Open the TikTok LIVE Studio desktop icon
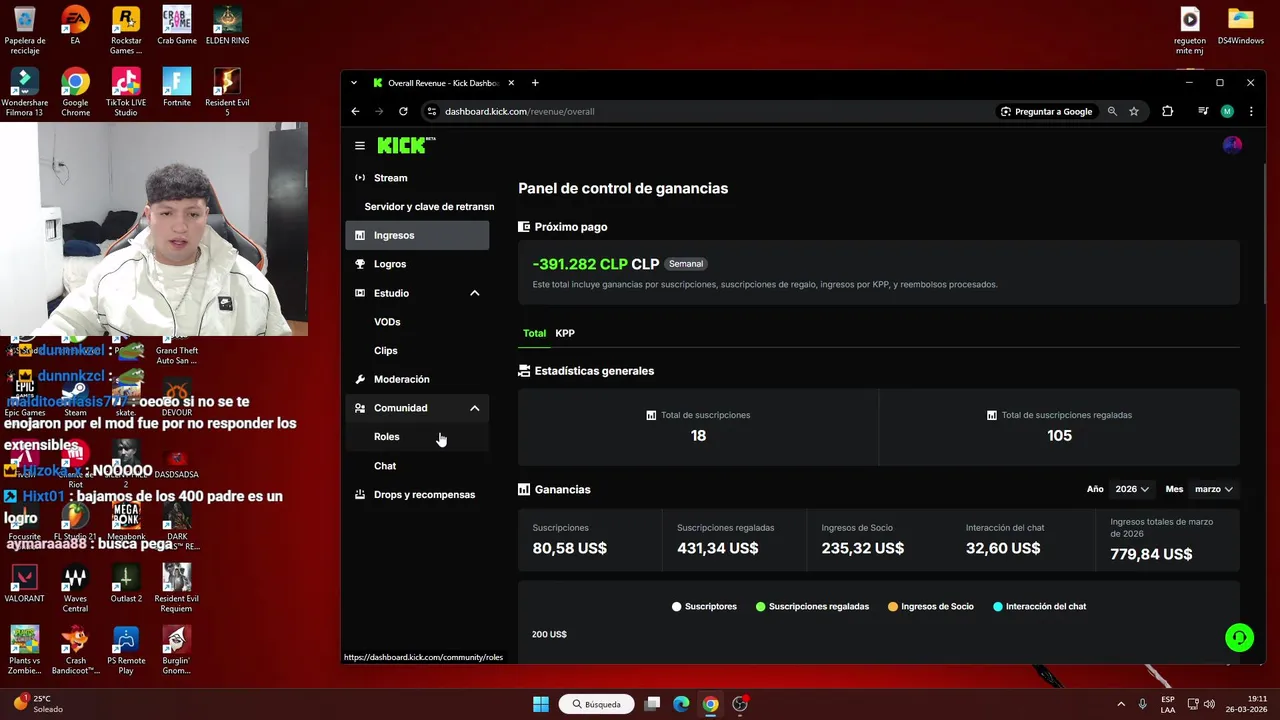This screenshot has width=1280, height=720. point(126,92)
